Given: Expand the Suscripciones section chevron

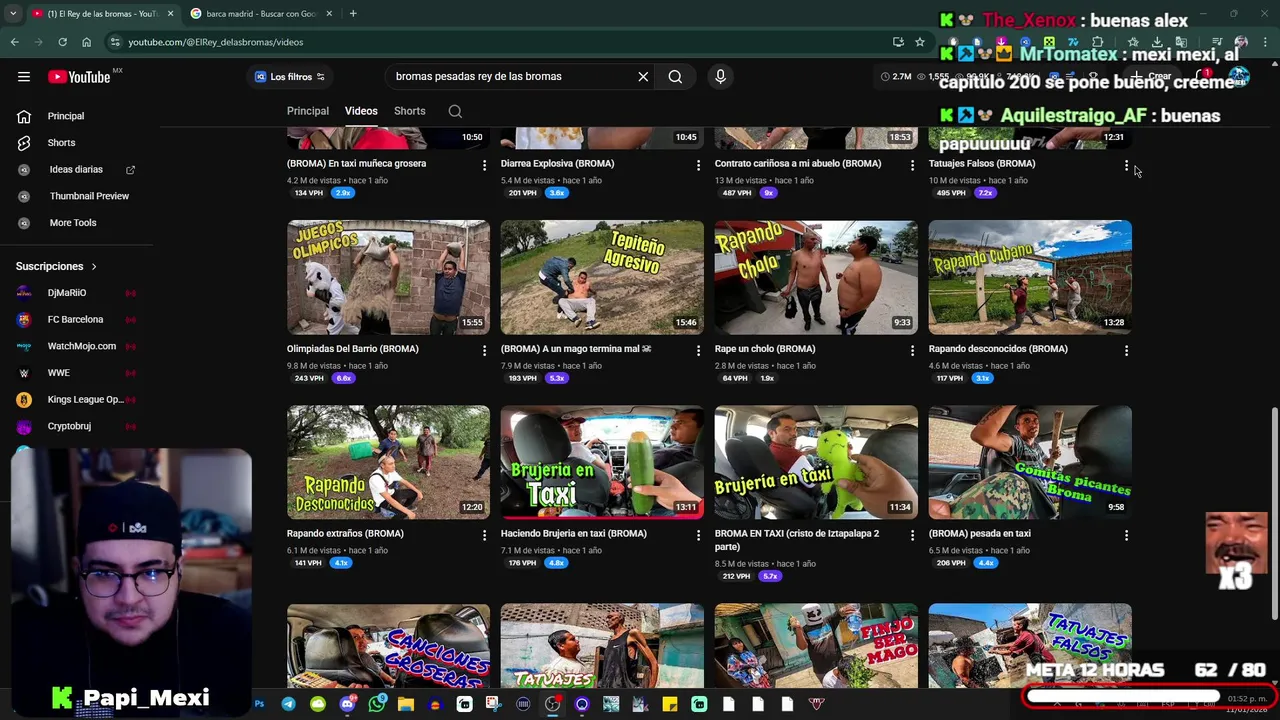Looking at the screenshot, I should click(x=94, y=267).
